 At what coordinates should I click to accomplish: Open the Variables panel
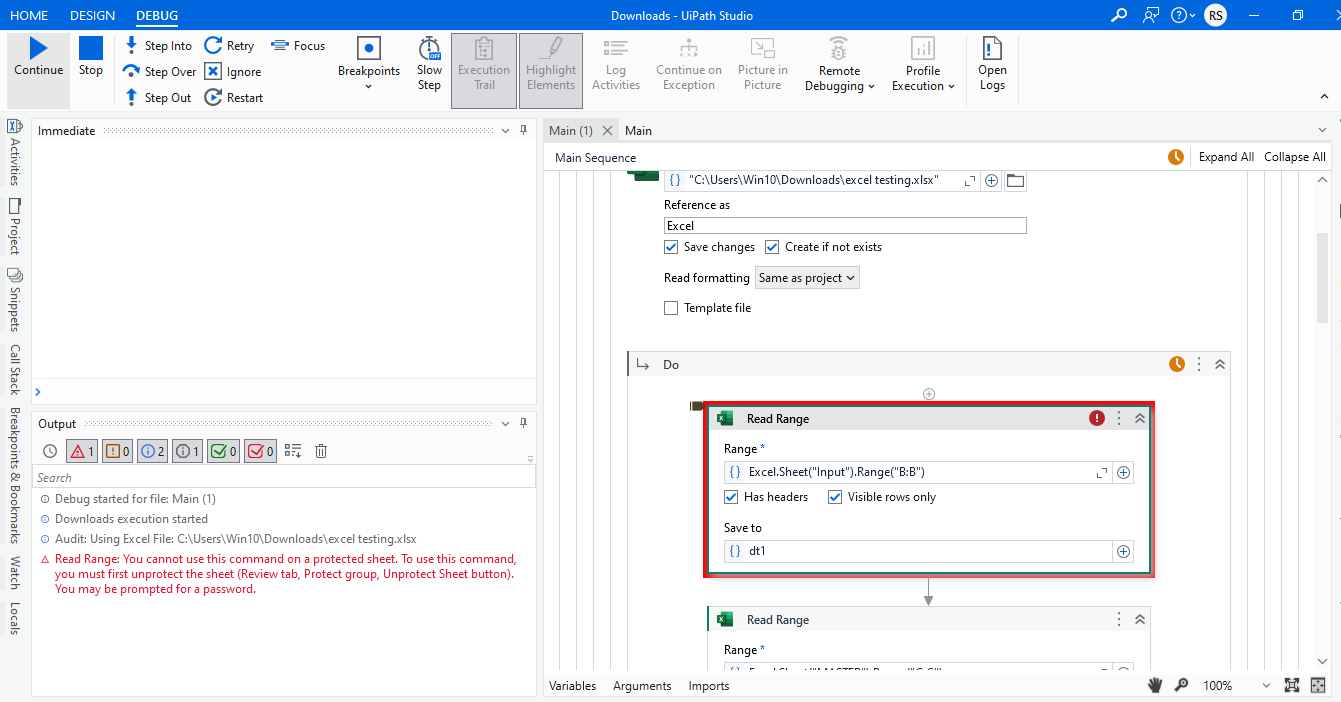tap(573, 686)
